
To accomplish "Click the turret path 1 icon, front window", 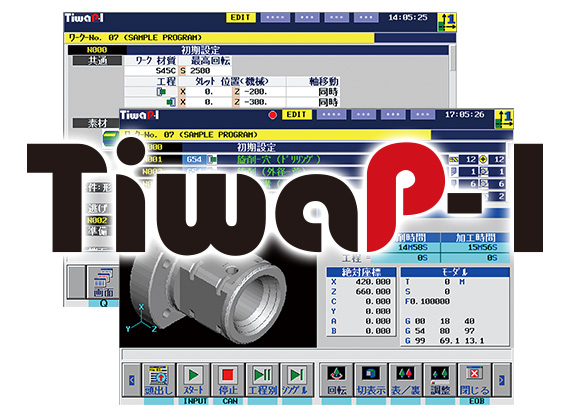I will click(504, 119).
